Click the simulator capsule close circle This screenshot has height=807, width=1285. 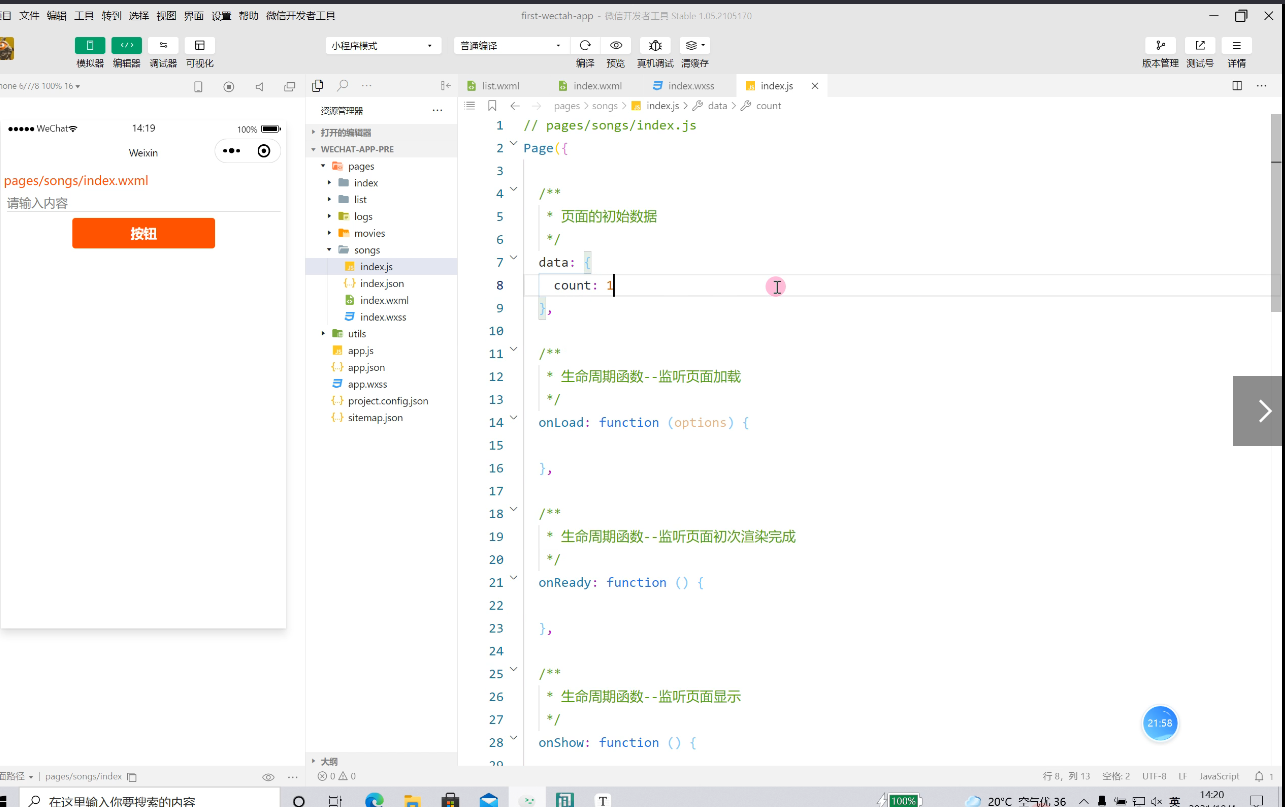pyautogui.click(x=264, y=151)
